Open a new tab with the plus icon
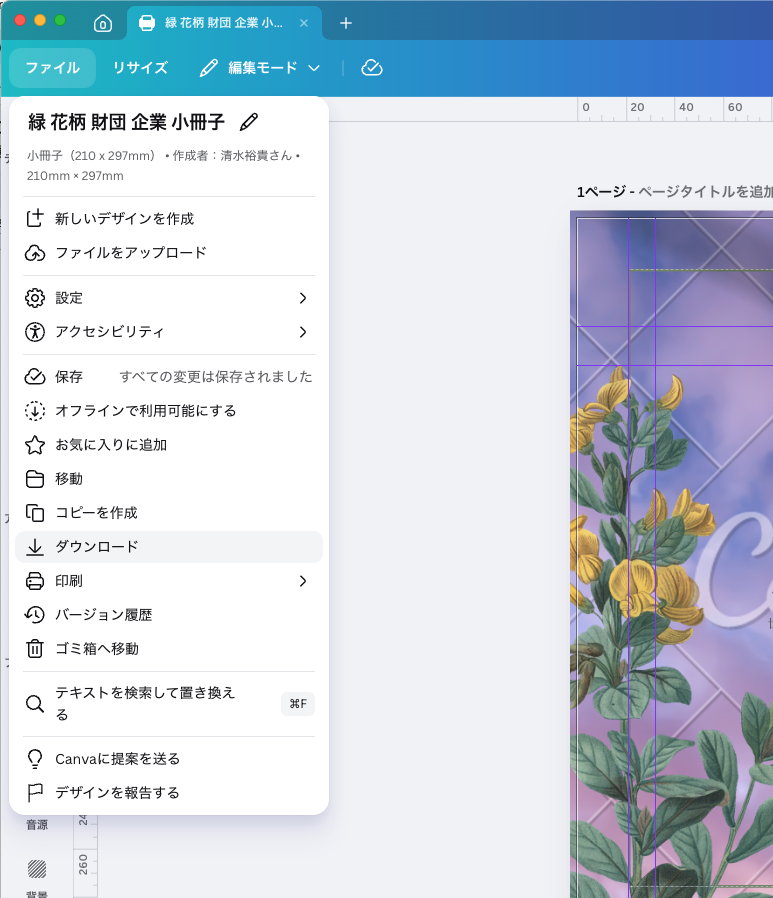 point(345,23)
